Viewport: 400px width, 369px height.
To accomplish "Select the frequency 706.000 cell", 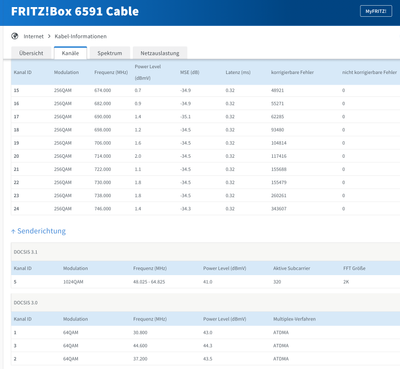I will 103,143.
